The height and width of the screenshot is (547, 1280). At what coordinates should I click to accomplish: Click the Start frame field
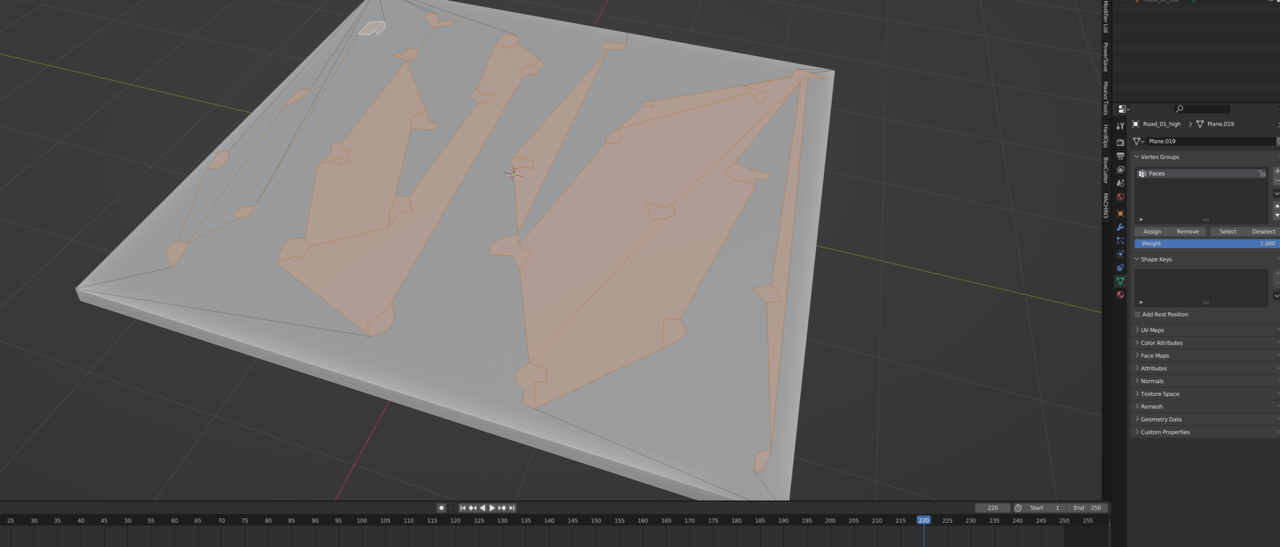(x=1046, y=508)
